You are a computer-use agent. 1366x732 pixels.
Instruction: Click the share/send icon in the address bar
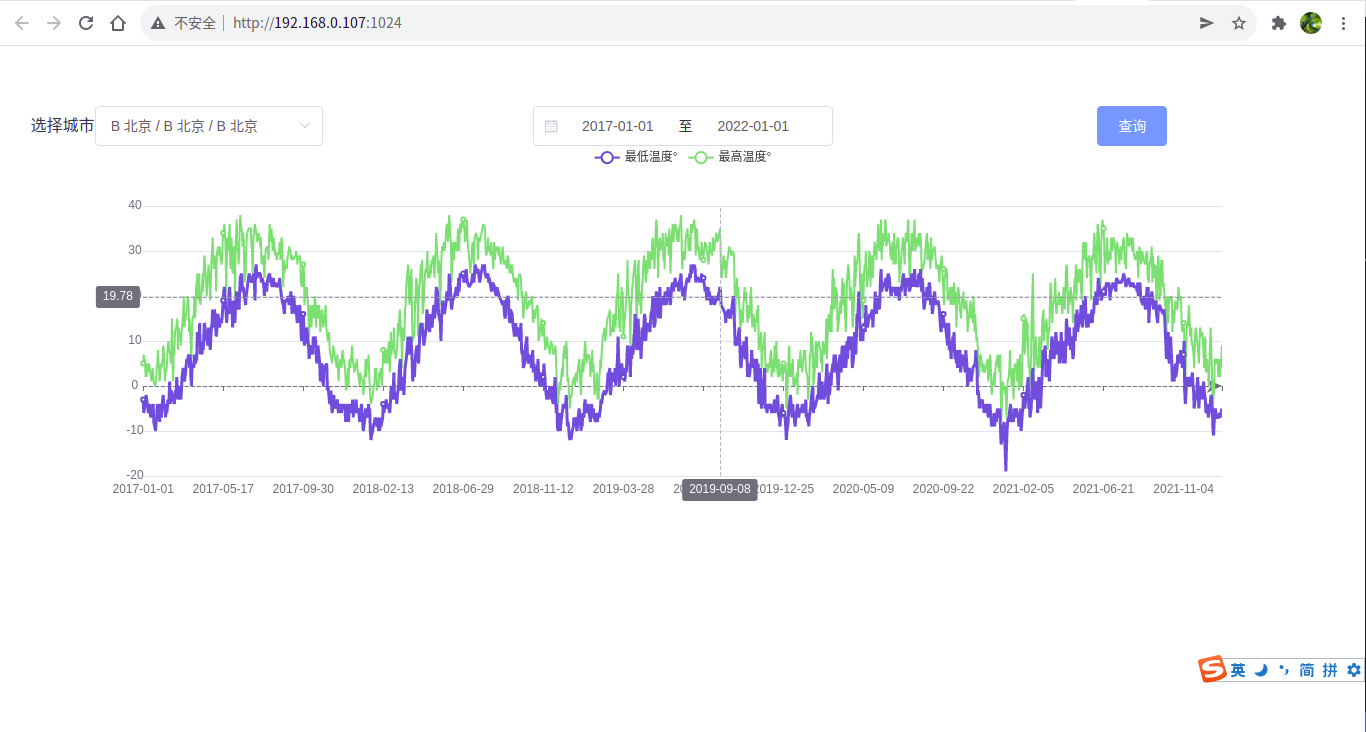[x=1207, y=23]
